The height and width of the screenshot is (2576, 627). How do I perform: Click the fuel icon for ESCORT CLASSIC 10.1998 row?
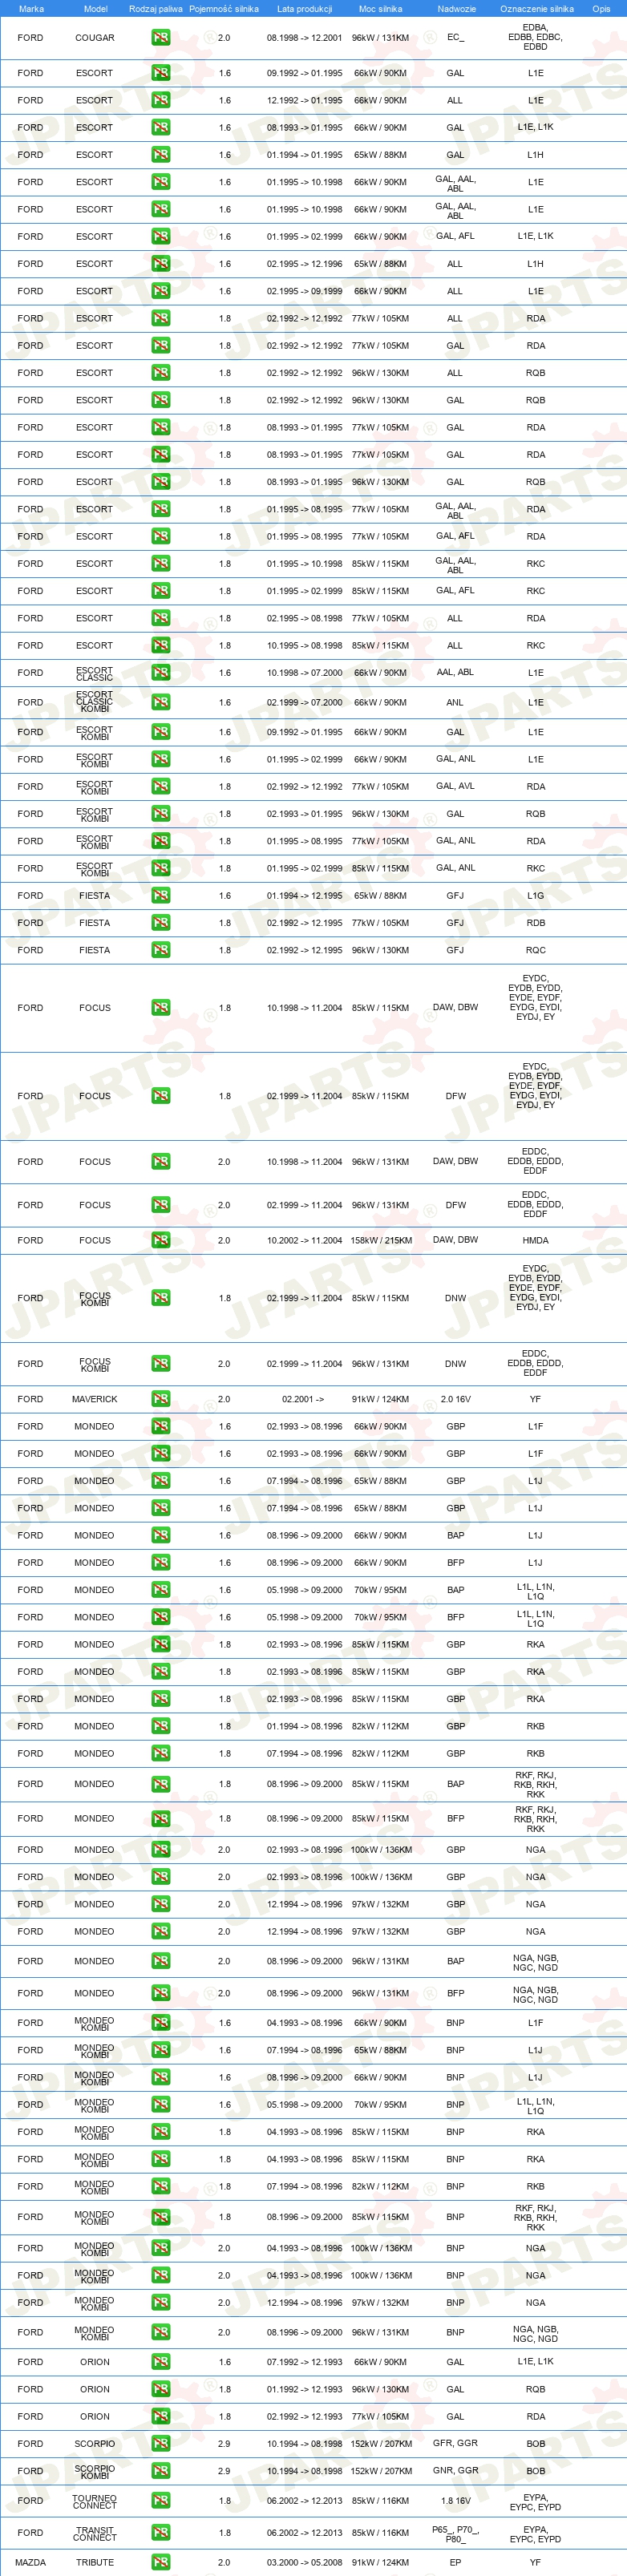(160, 673)
